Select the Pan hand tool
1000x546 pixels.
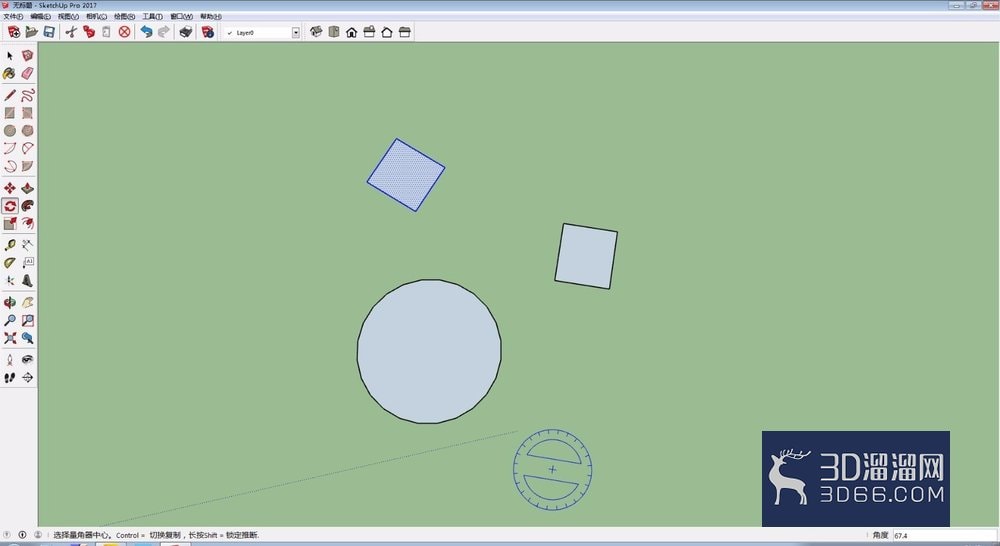click(27, 302)
